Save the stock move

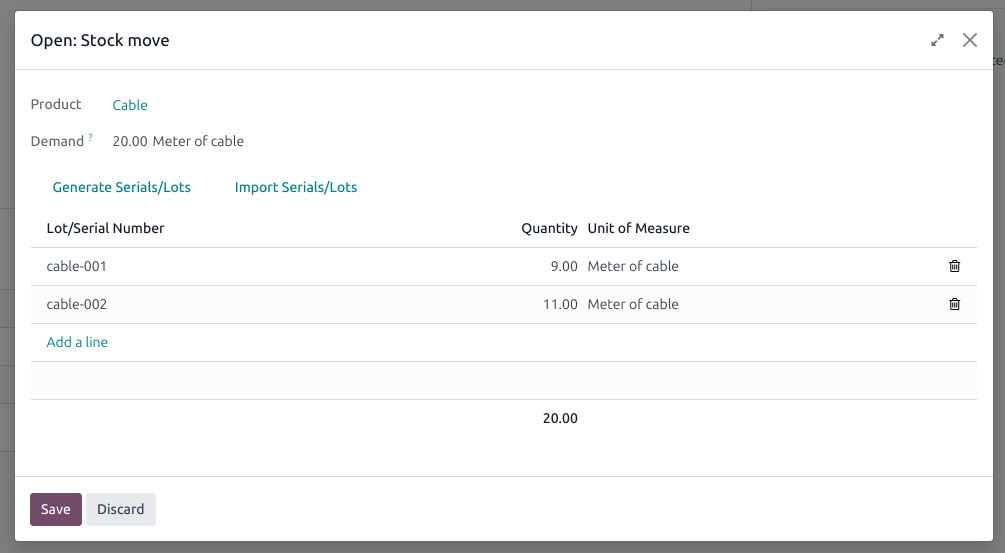coord(56,509)
